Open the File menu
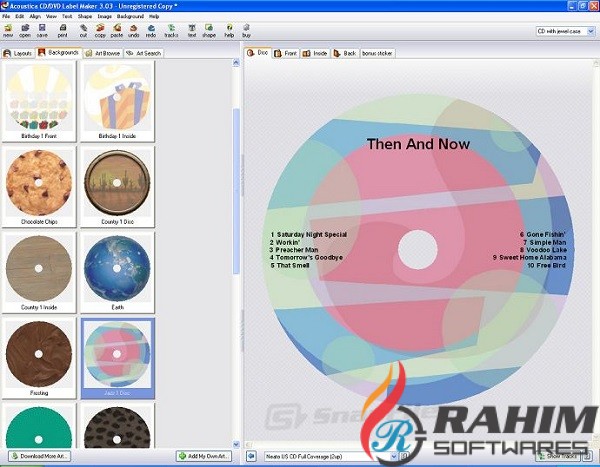The width and height of the screenshot is (600, 467). (6, 16)
